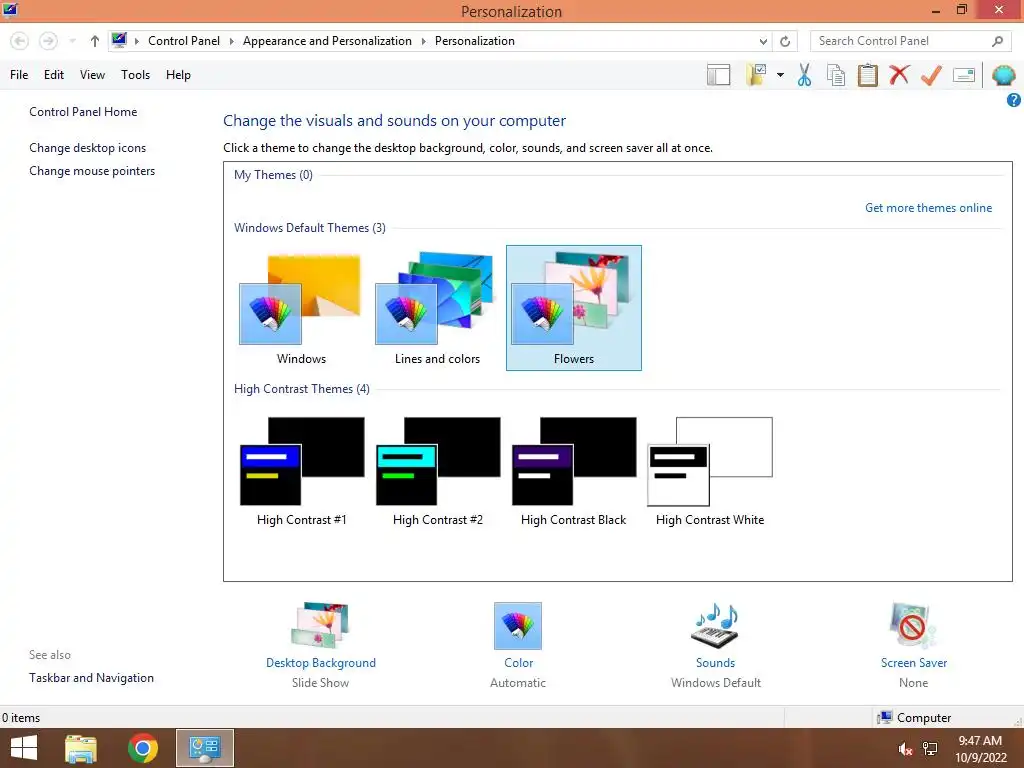Click the folder options toolbar icon
The width and height of the screenshot is (1024, 768).
tap(756, 75)
